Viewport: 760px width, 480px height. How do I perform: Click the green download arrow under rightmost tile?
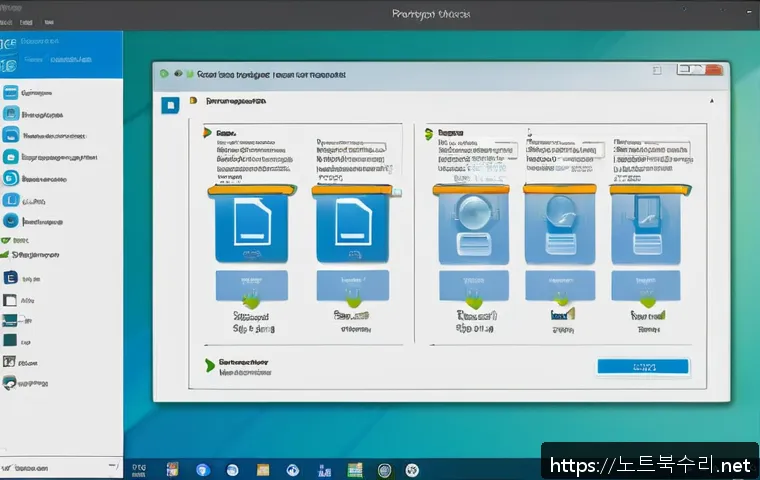(x=647, y=299)
